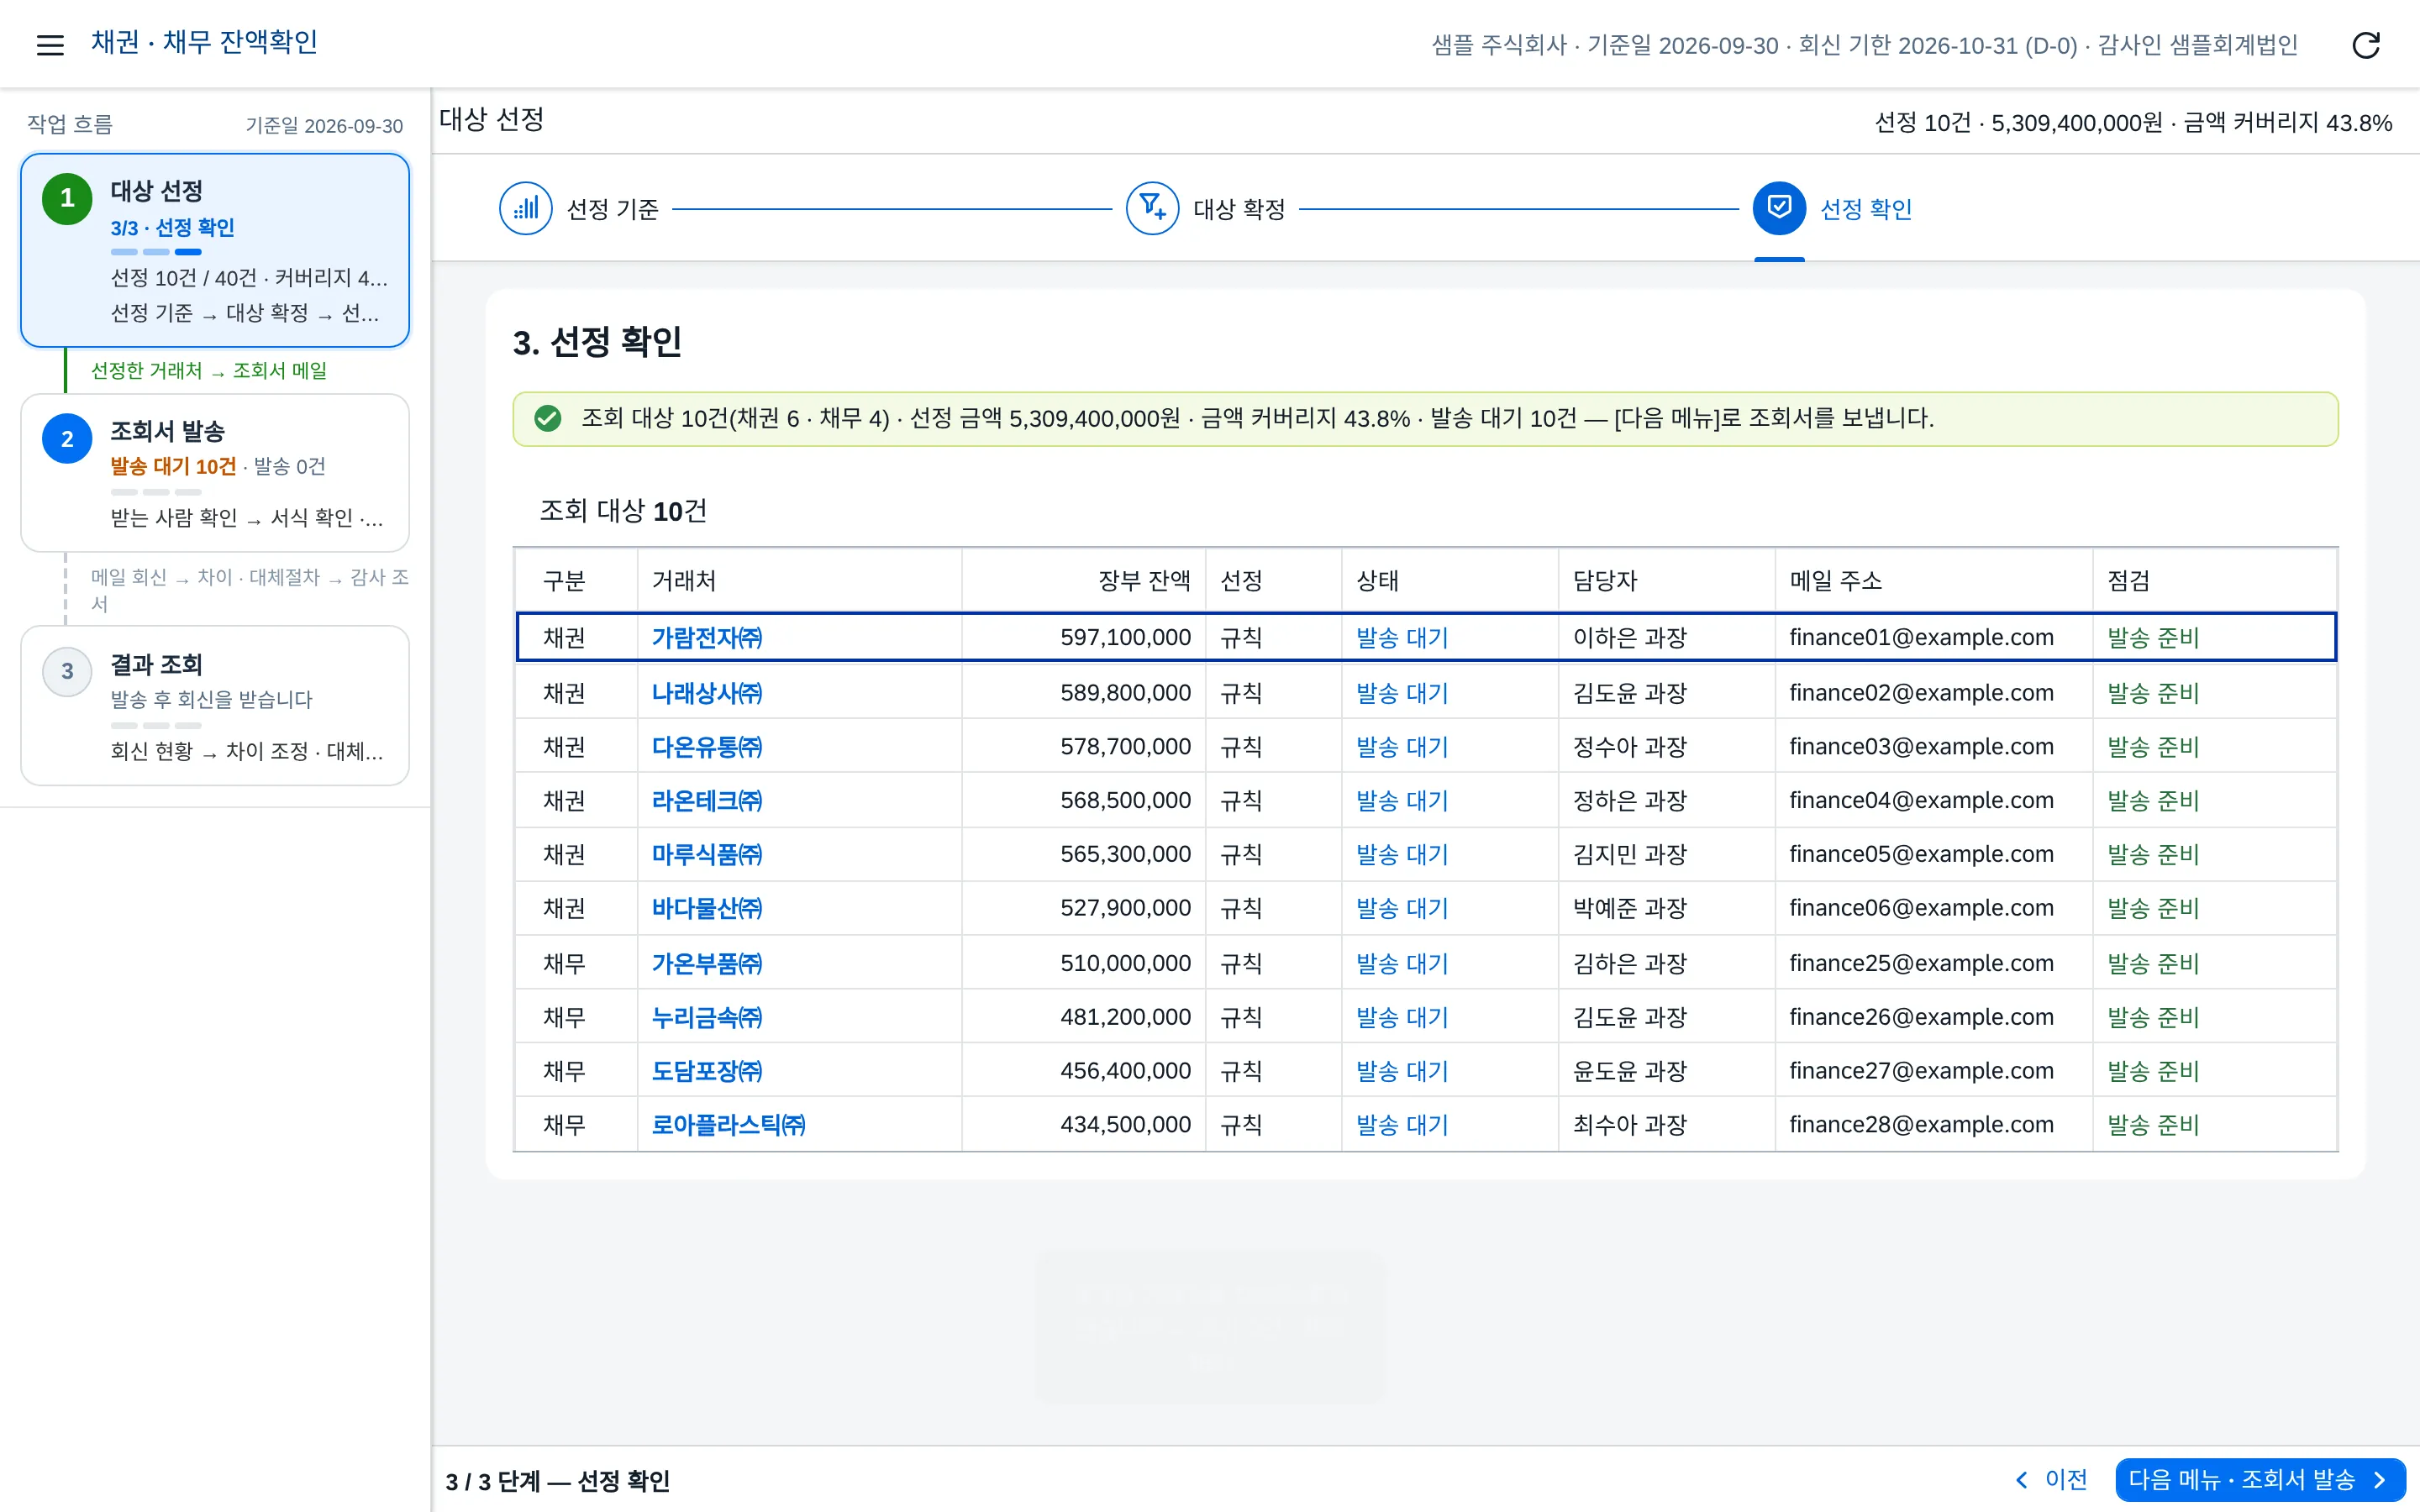Open the 바다물산㈜ vendor link
This screenshot has height=1512, width=2420.
pyautogui.click(x=707, y=908)
